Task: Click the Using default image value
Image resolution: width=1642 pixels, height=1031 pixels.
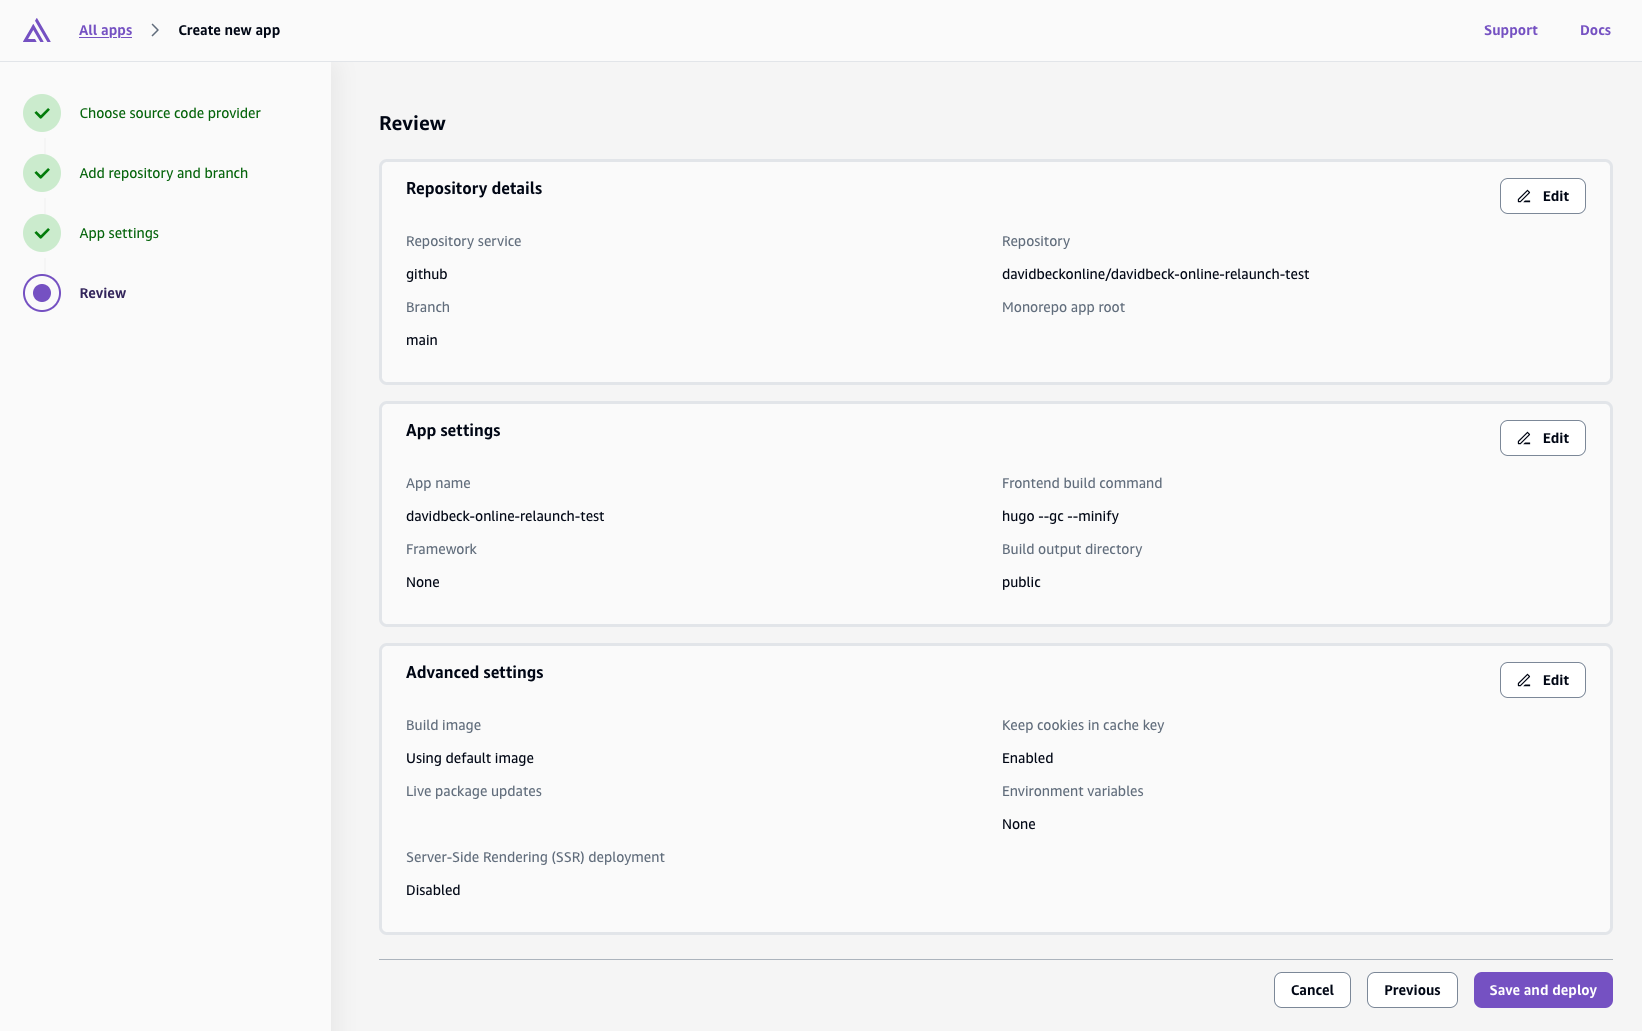Action: pyautogui.click(x=470, y=758)
